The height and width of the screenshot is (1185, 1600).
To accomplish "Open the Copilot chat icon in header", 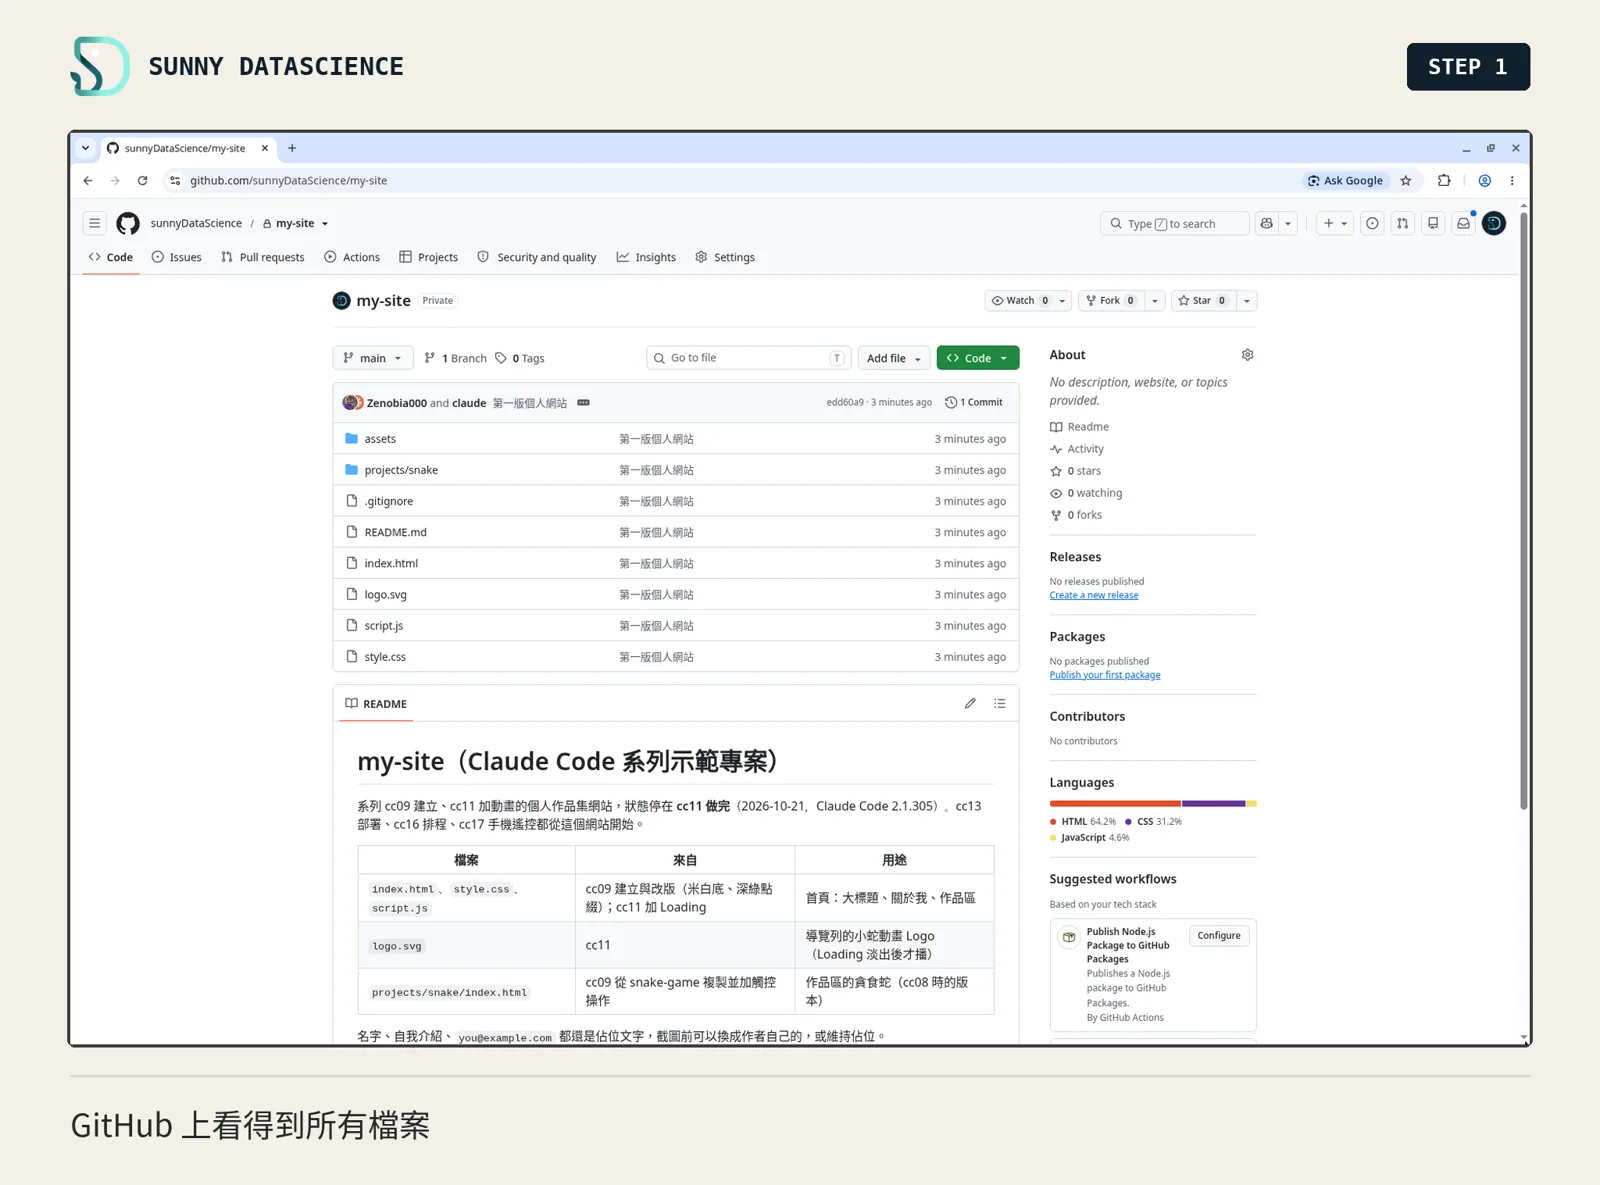I will pos(1266,223).
